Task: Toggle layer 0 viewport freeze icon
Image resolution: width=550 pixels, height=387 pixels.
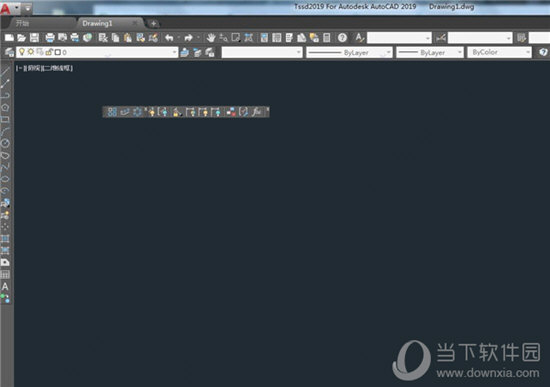Action: pos(40,52)
